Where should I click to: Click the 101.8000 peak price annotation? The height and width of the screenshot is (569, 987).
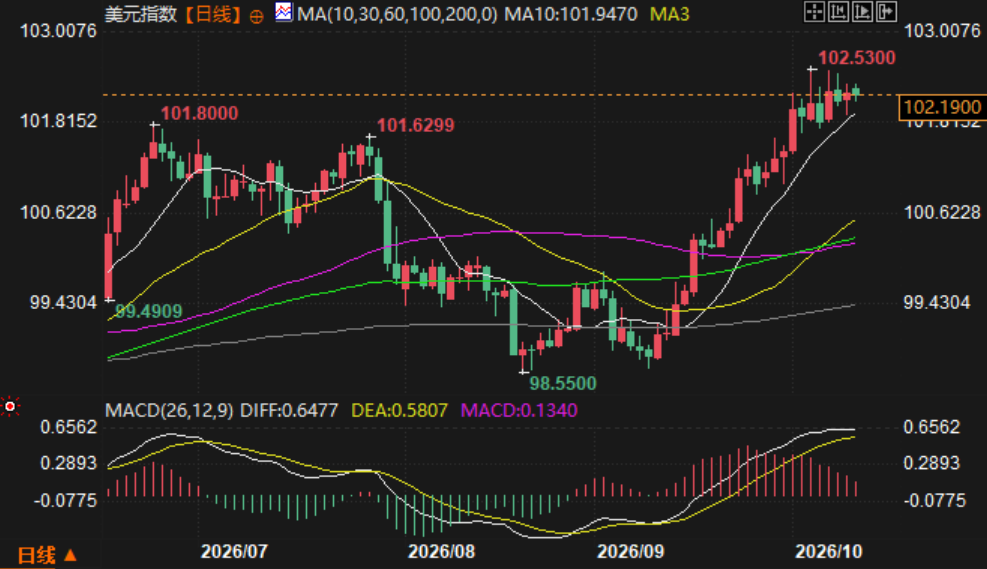[200, 113]
